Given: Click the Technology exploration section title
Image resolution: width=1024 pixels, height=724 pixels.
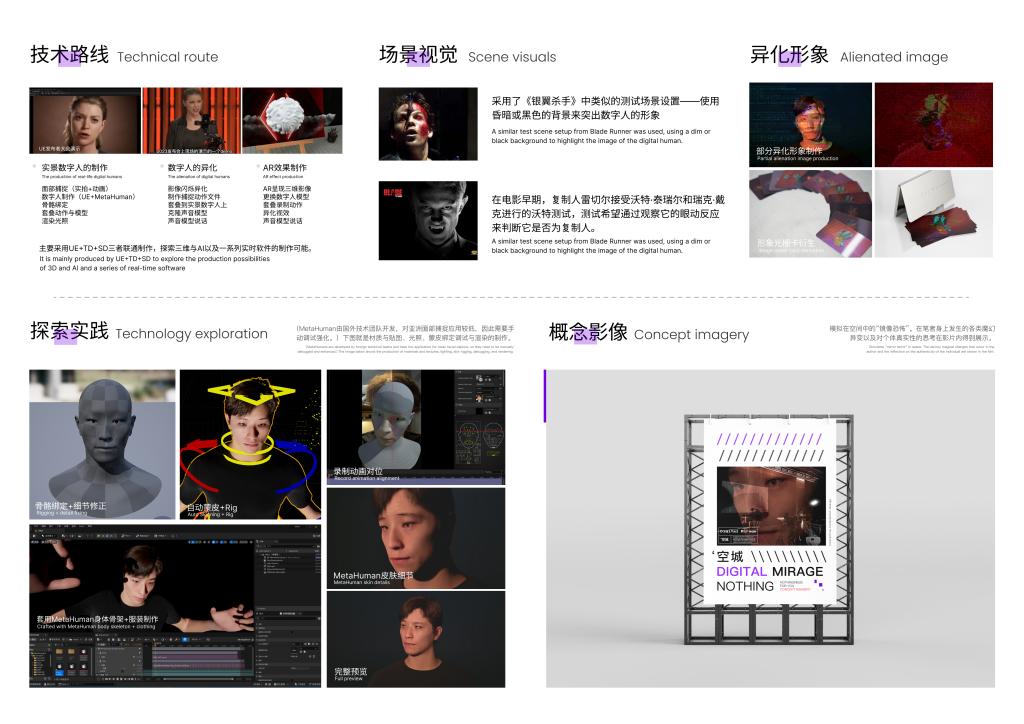Looking at the screenshot, I should (149, 332).
